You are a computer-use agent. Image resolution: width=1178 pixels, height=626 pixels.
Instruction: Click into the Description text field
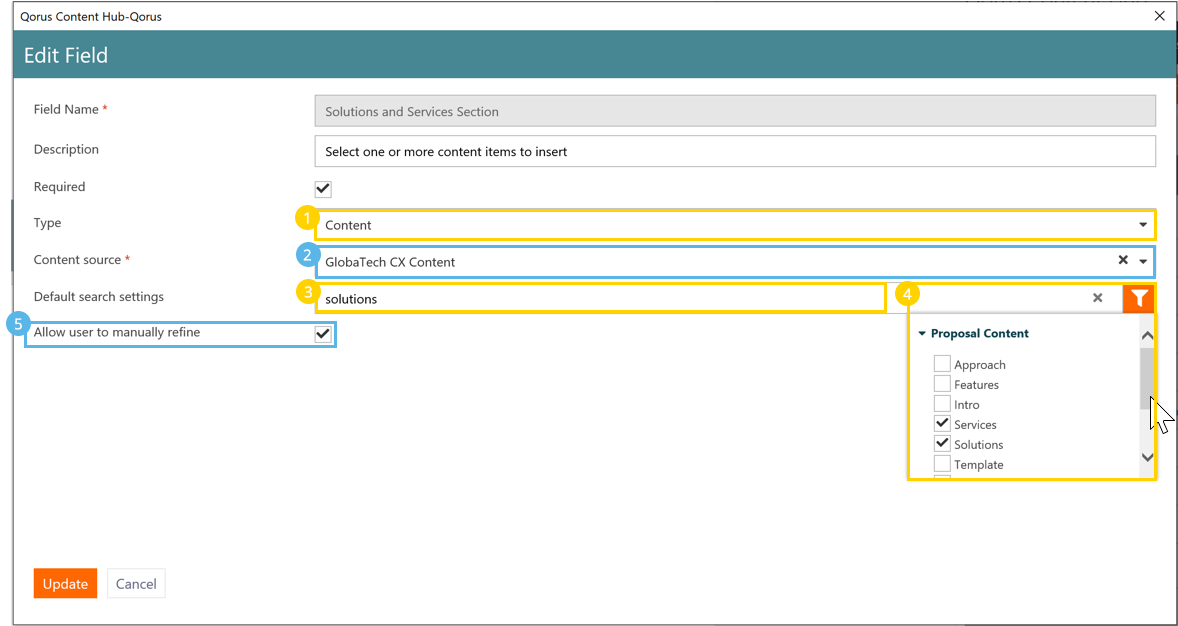tap(735, 151)
